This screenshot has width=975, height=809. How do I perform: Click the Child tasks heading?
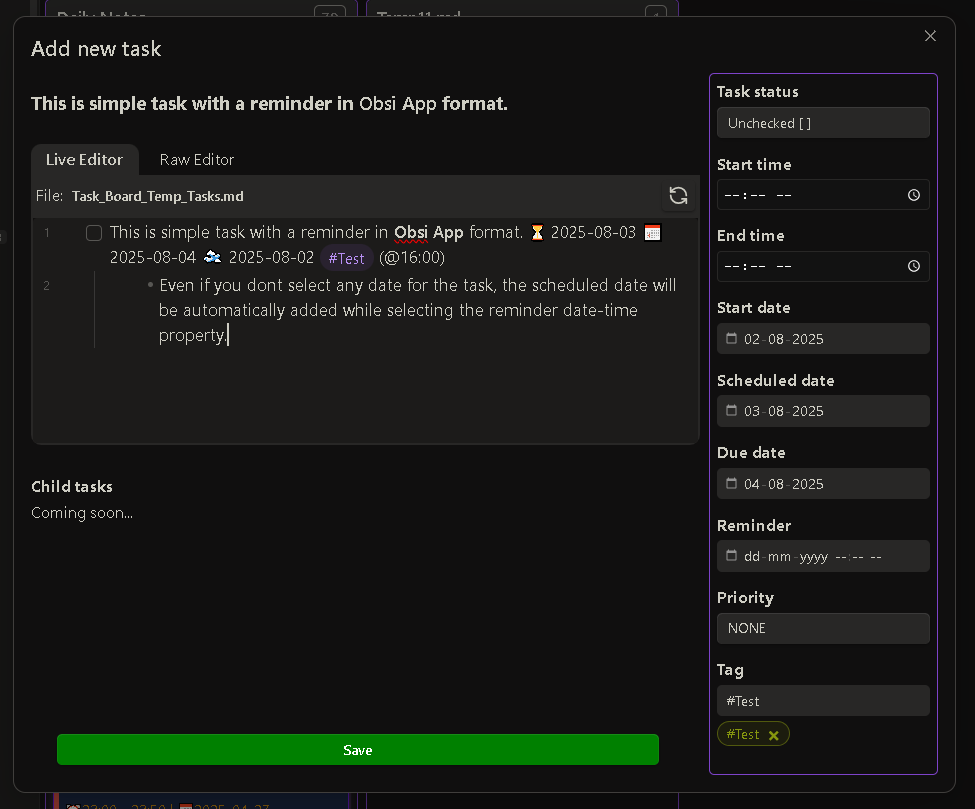point(72,486)
